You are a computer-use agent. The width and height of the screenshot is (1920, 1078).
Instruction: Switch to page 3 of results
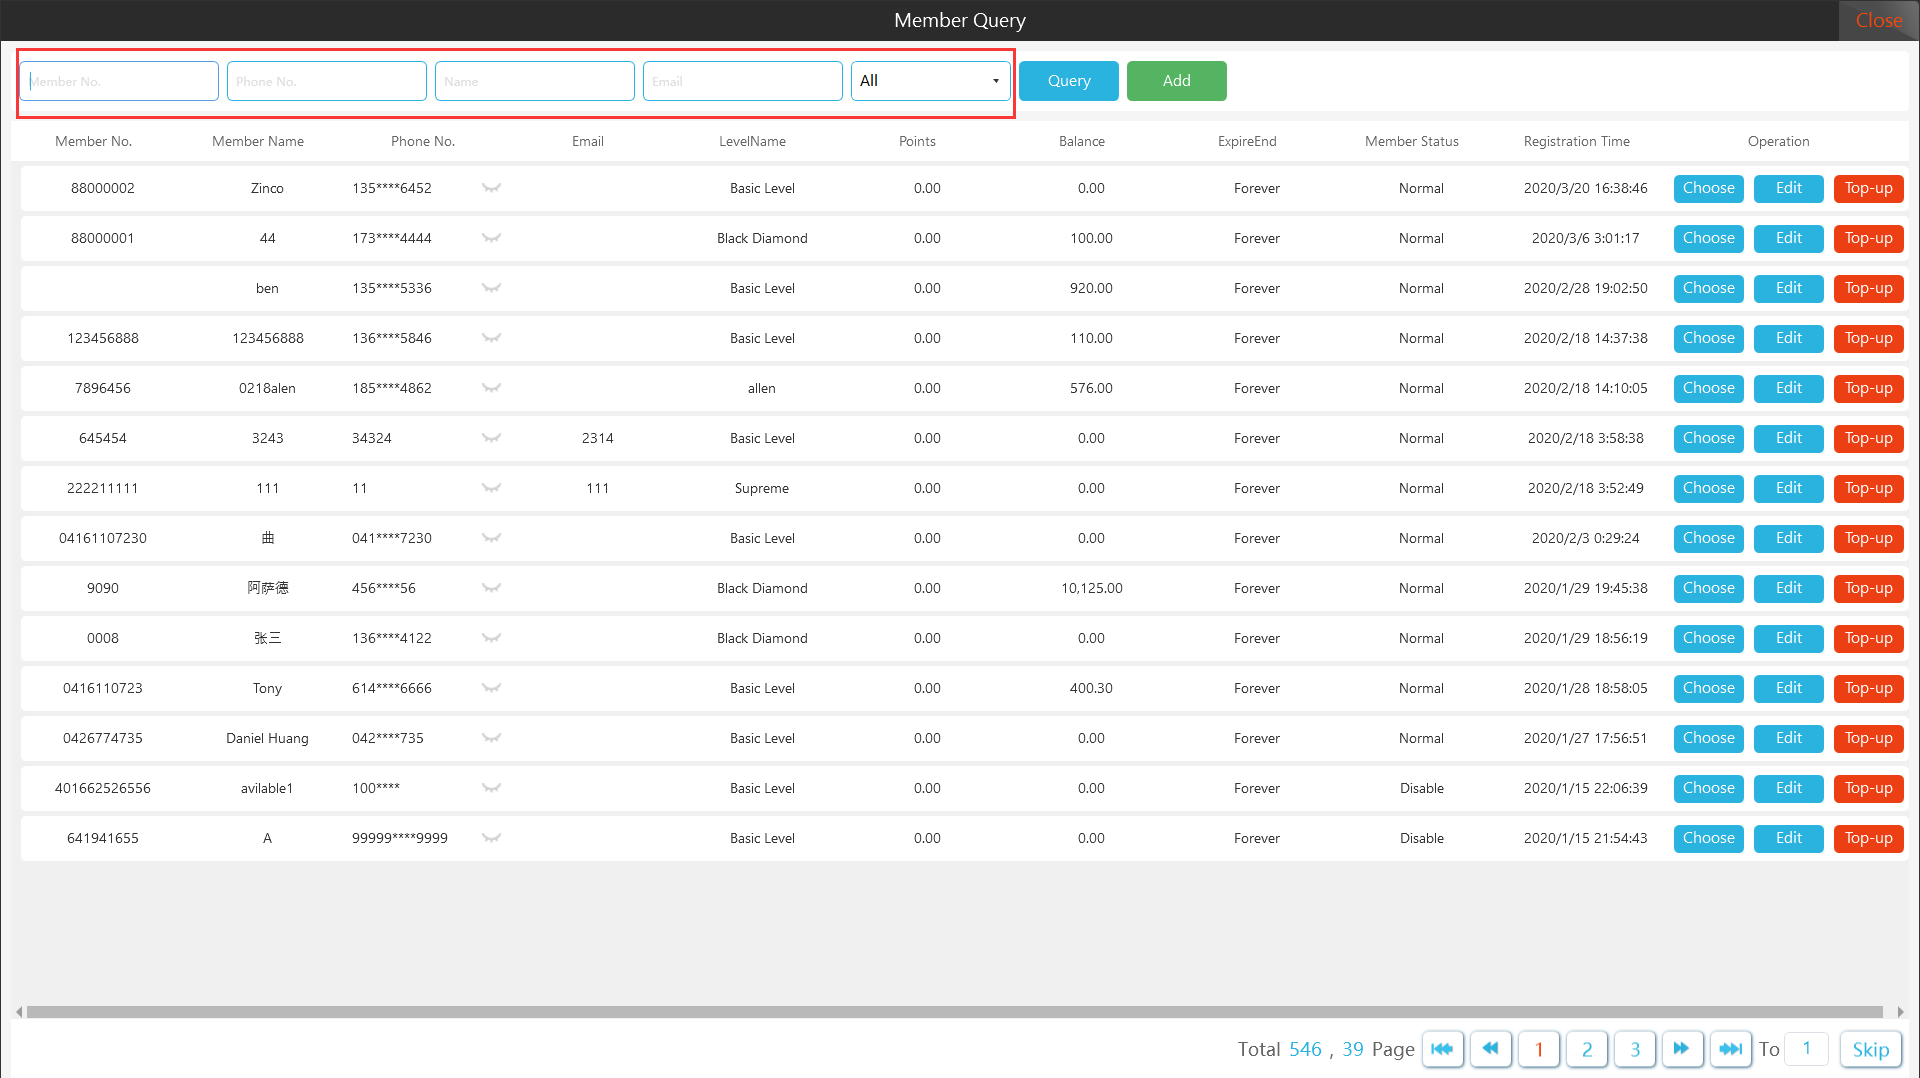[1635, 1049]
